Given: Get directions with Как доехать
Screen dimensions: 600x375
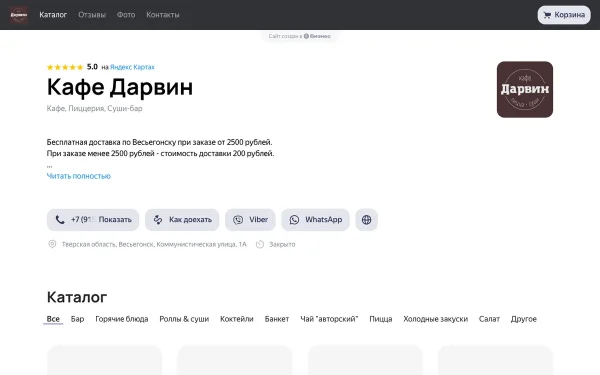Looking at the screenshot, I should [x=182, y=220].
